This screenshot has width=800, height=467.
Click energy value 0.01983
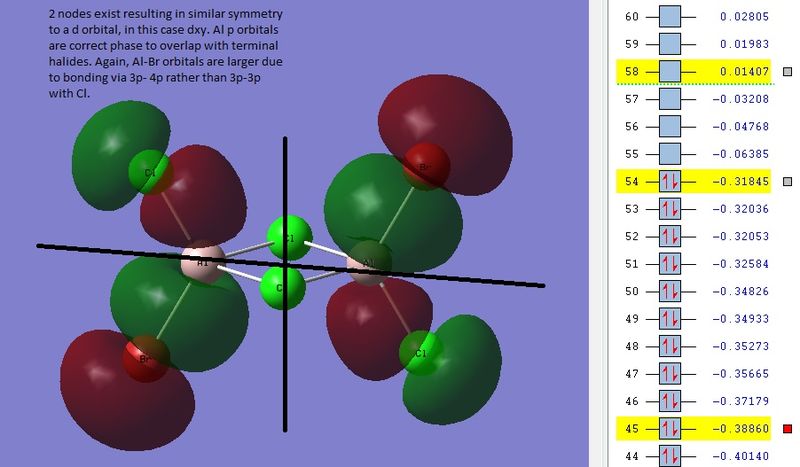(x=744, y=44)
